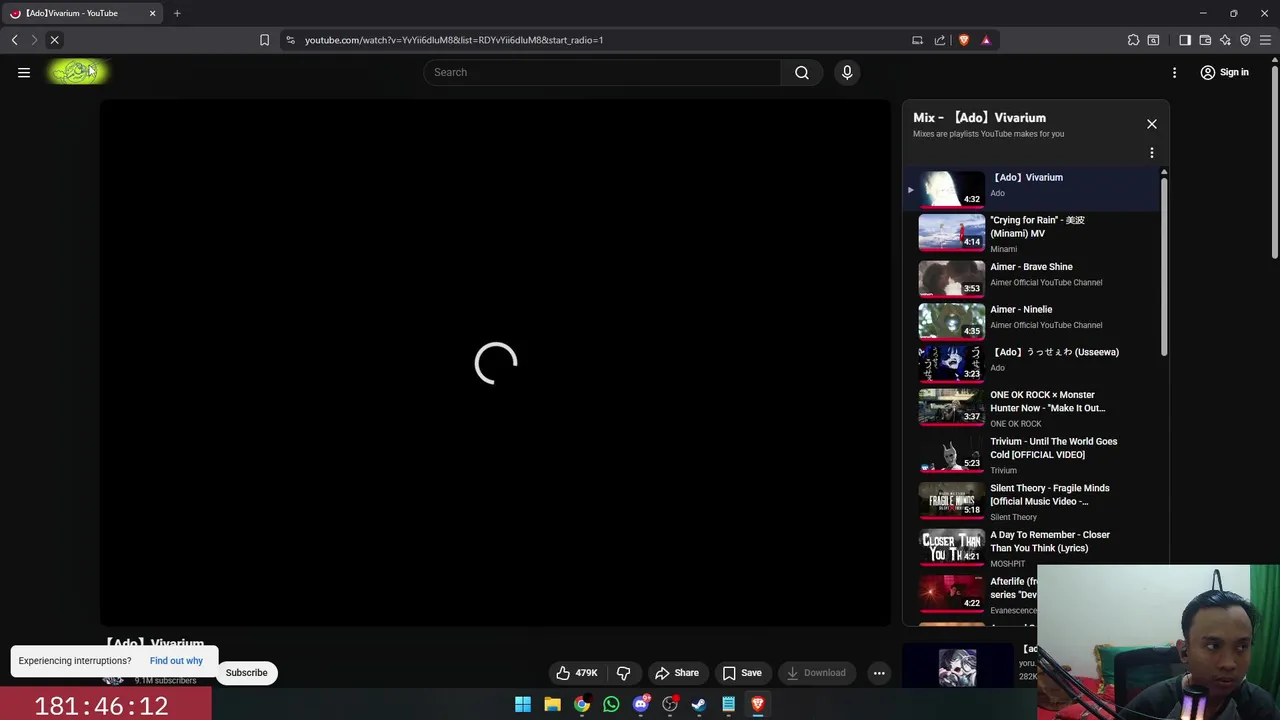This screenshot has width=1280, height=720.
Task: Open the Windows Start menu
Action: (523, 705)
